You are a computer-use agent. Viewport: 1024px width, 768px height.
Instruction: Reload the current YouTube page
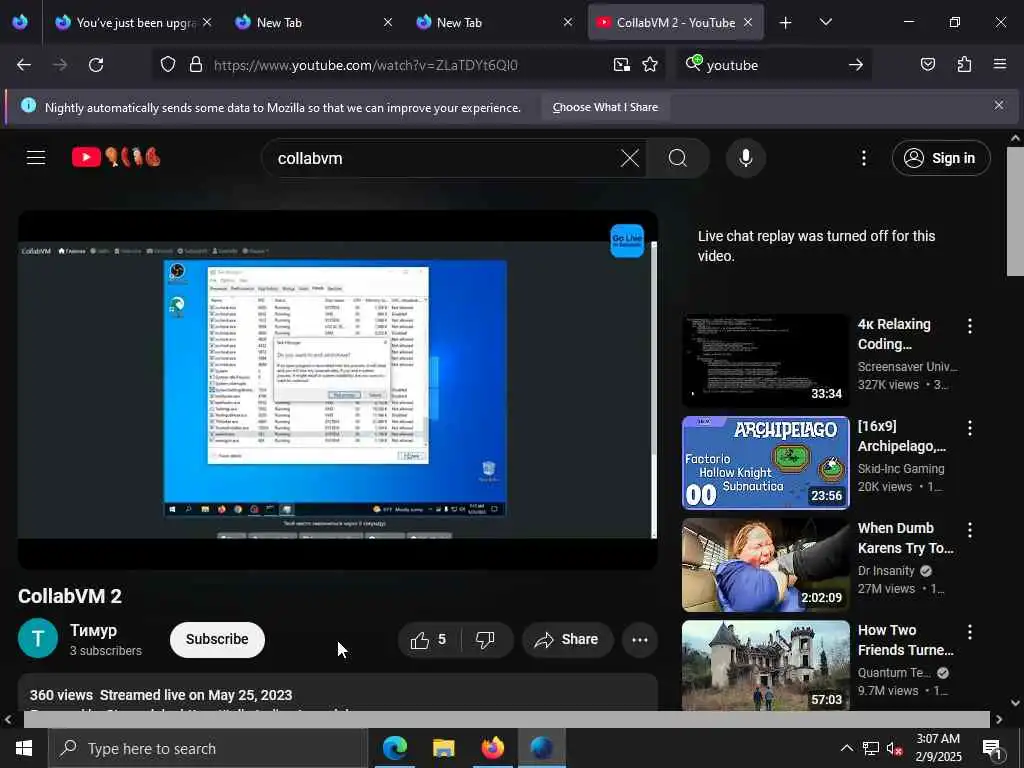pyautogui.click(x=96, y=65)
